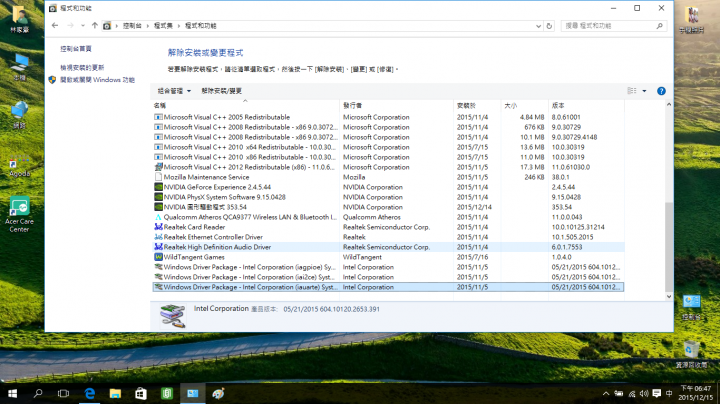Open help with the blue question mark

661,91
